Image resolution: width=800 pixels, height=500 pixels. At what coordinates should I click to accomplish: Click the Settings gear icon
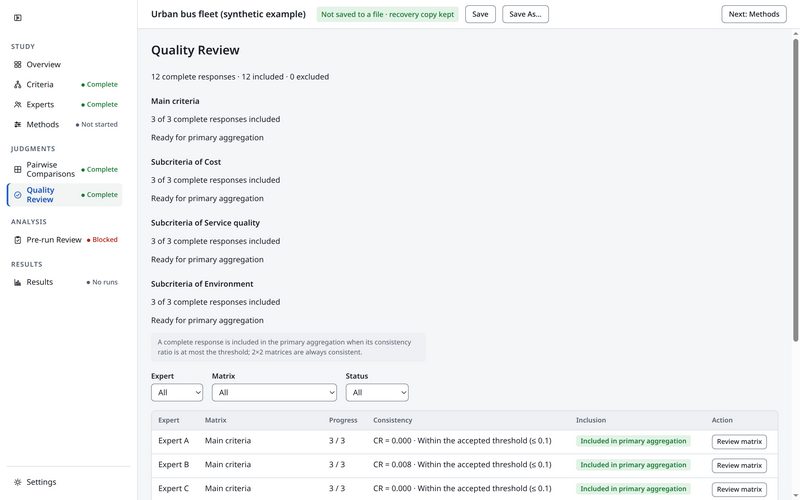pos(18,482)
